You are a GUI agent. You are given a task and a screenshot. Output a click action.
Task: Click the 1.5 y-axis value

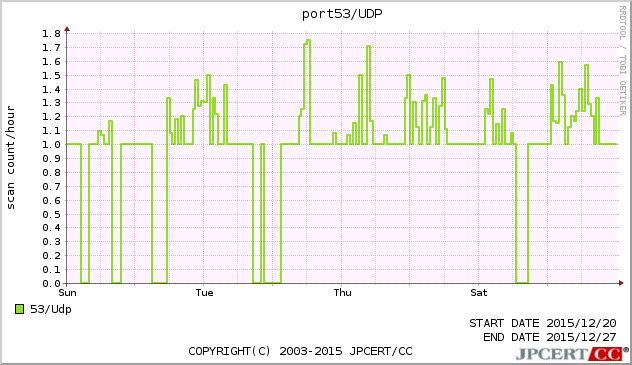click(x=51, y=75)
